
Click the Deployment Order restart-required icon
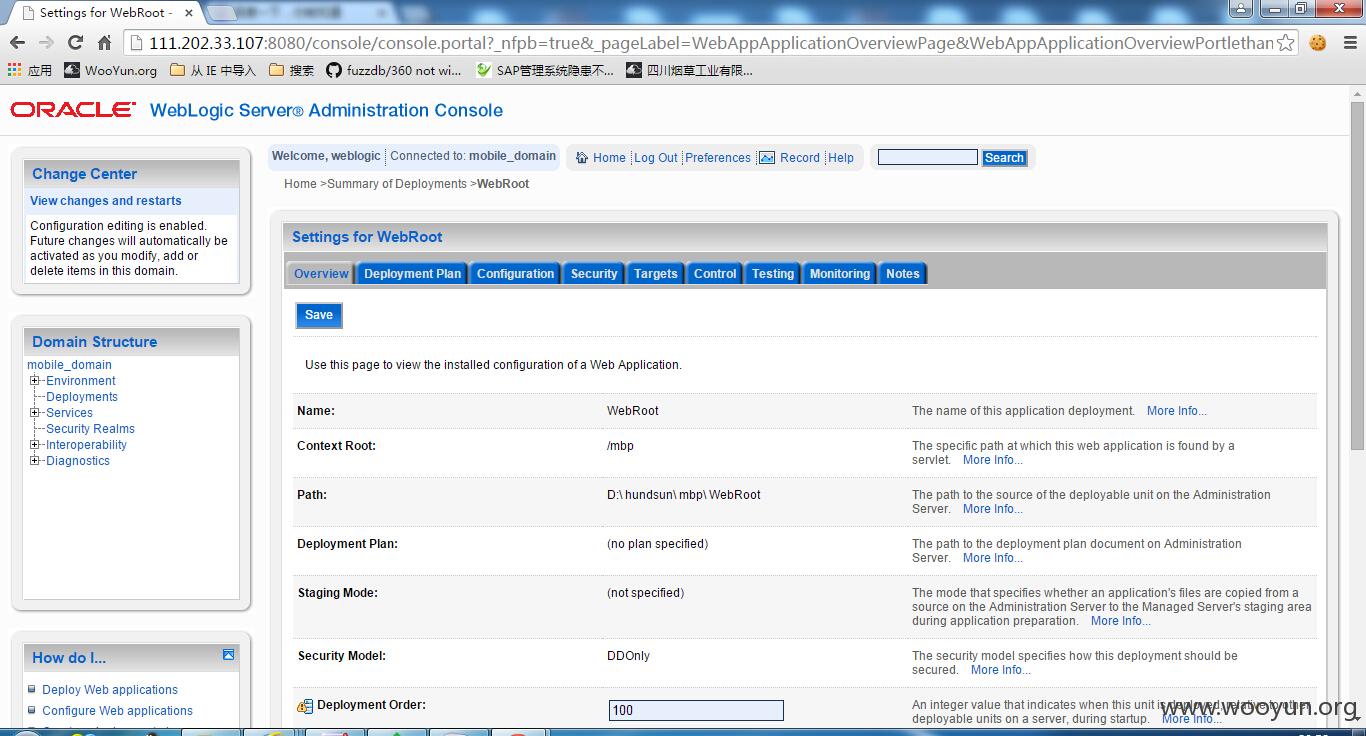point(305,707)
